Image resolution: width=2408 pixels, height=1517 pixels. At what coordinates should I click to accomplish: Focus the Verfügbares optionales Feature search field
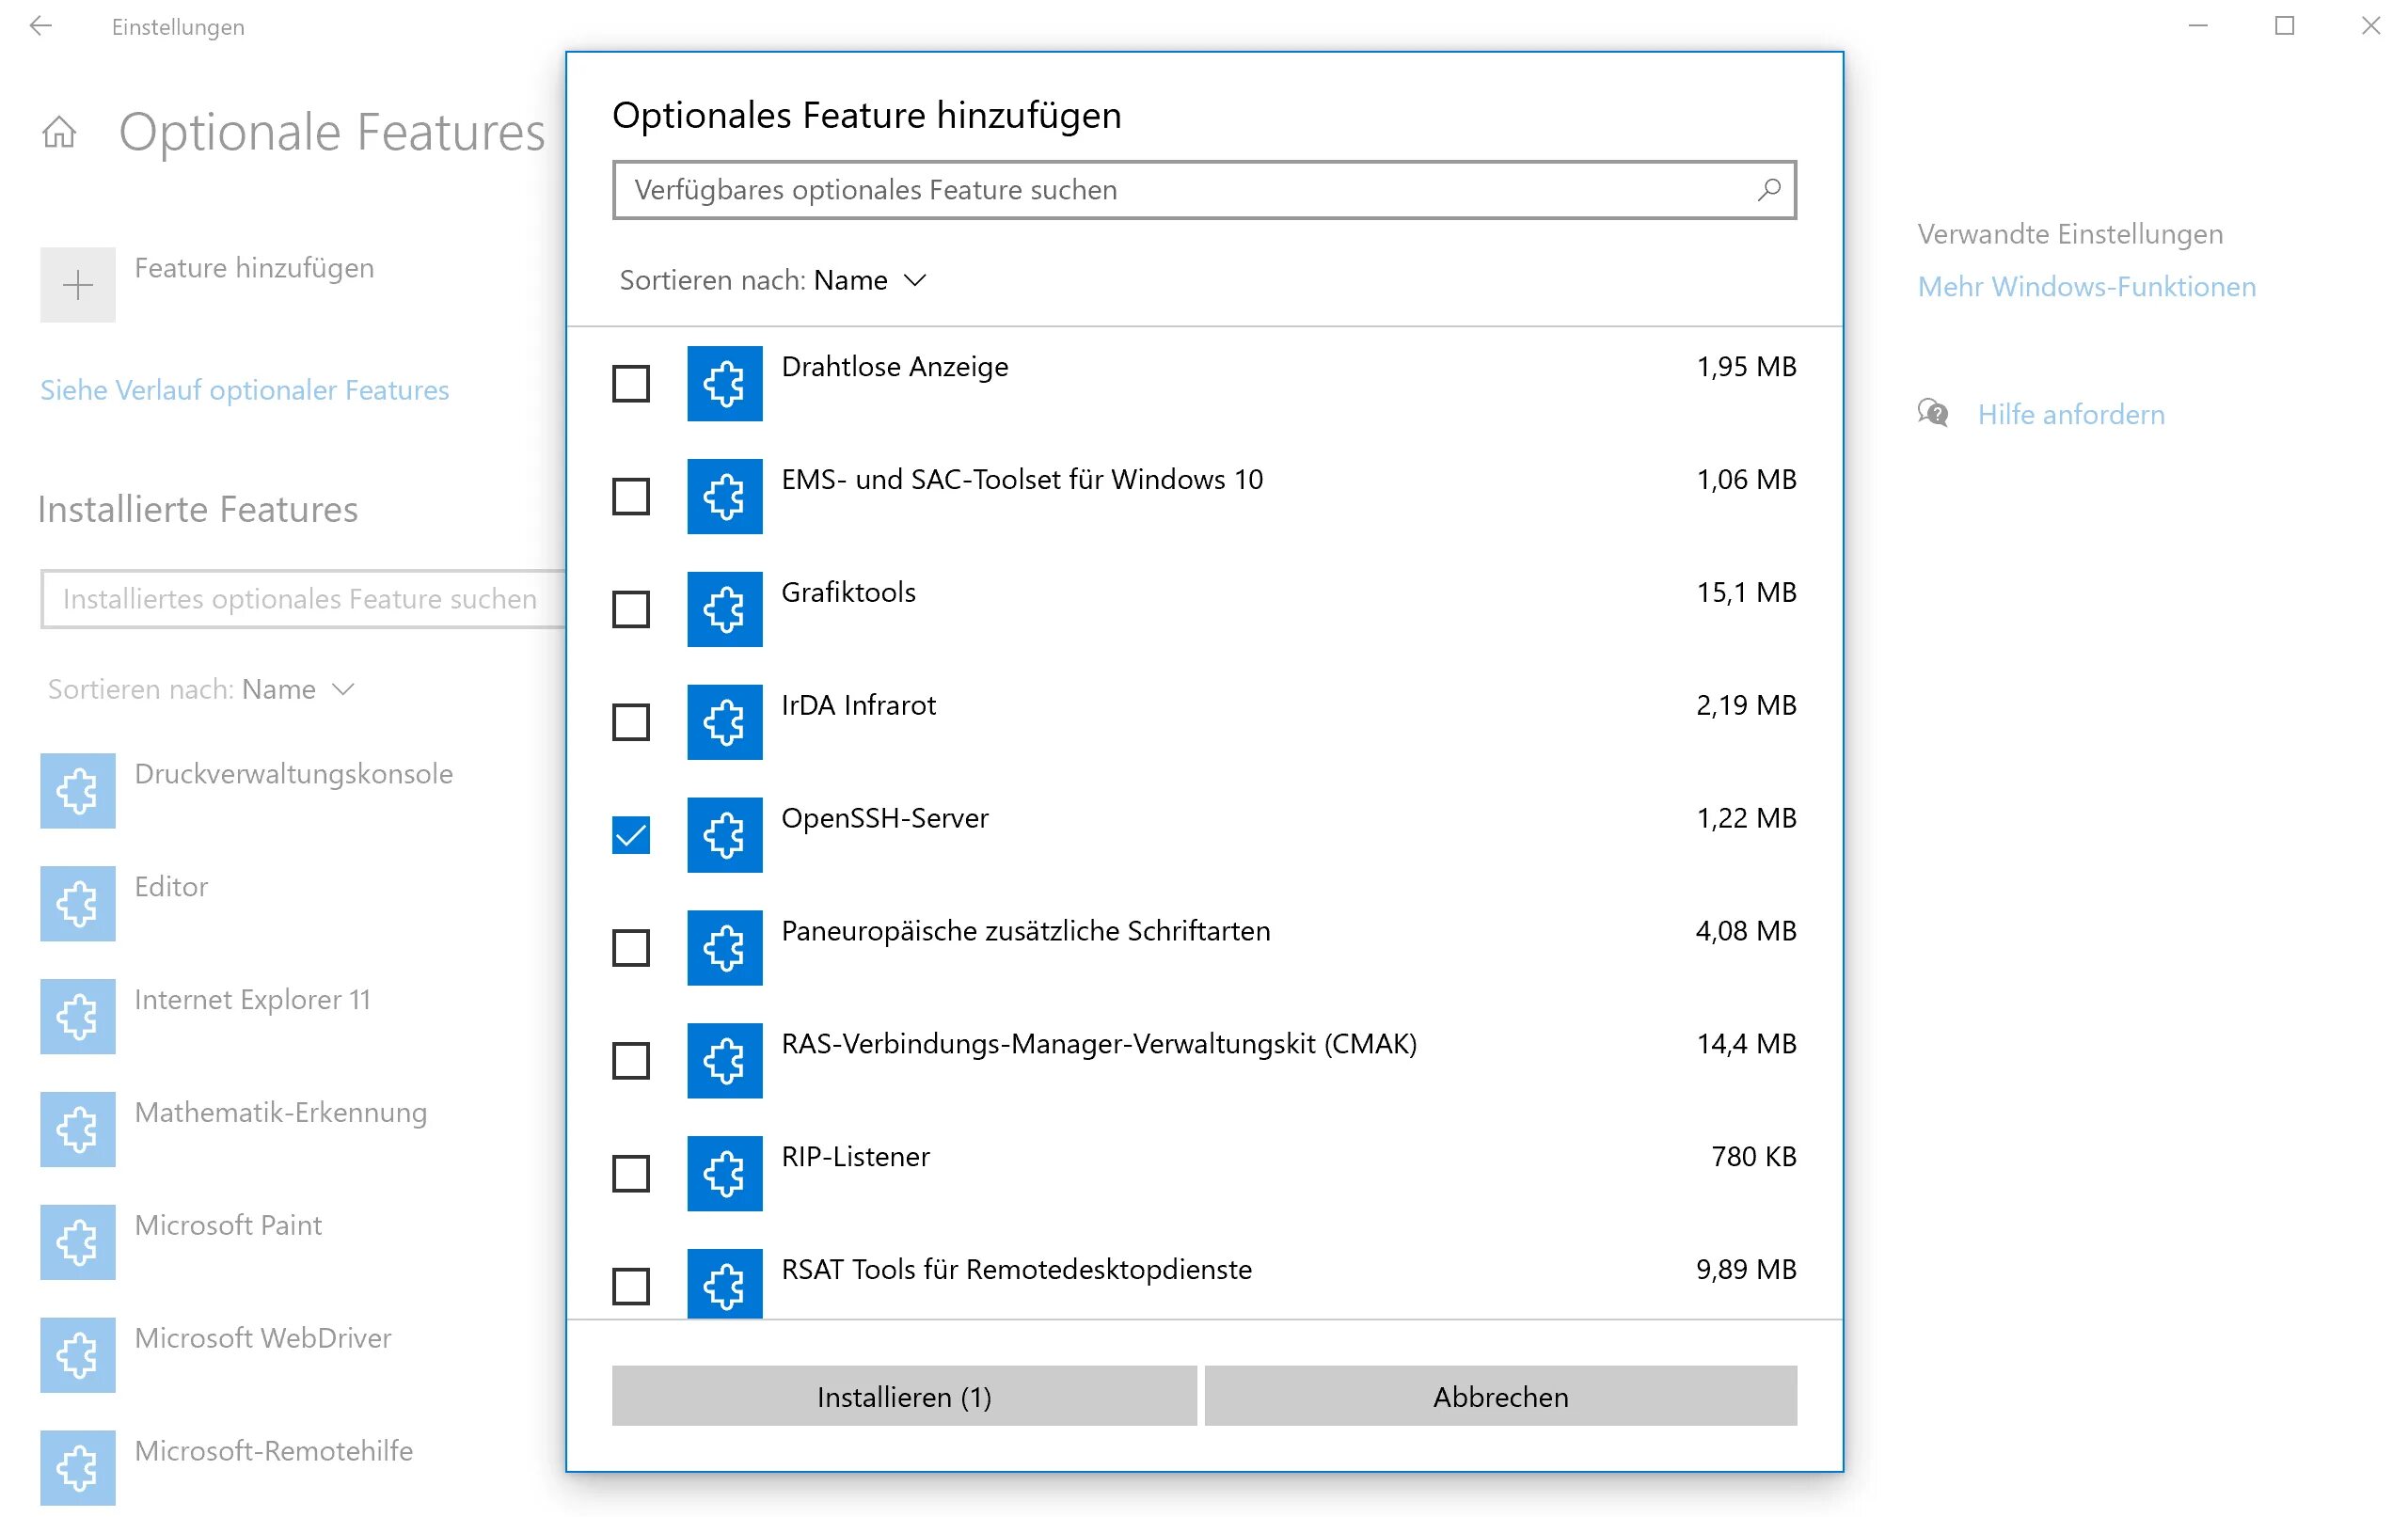click(x=1180, y=189)
